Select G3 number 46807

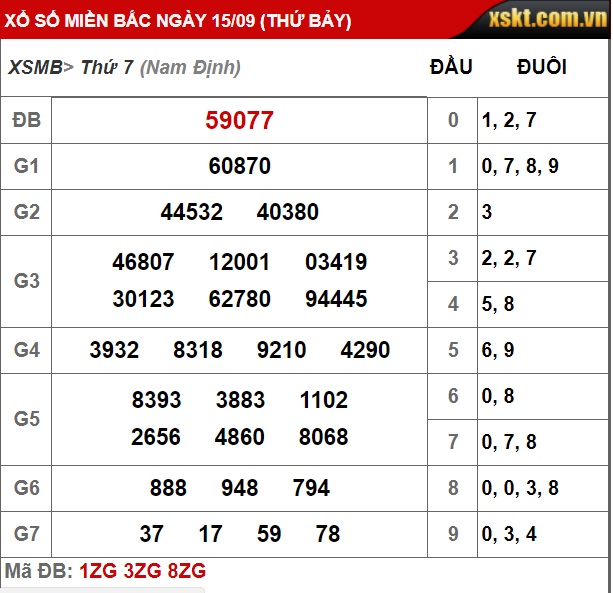click(x=143, y=262)
